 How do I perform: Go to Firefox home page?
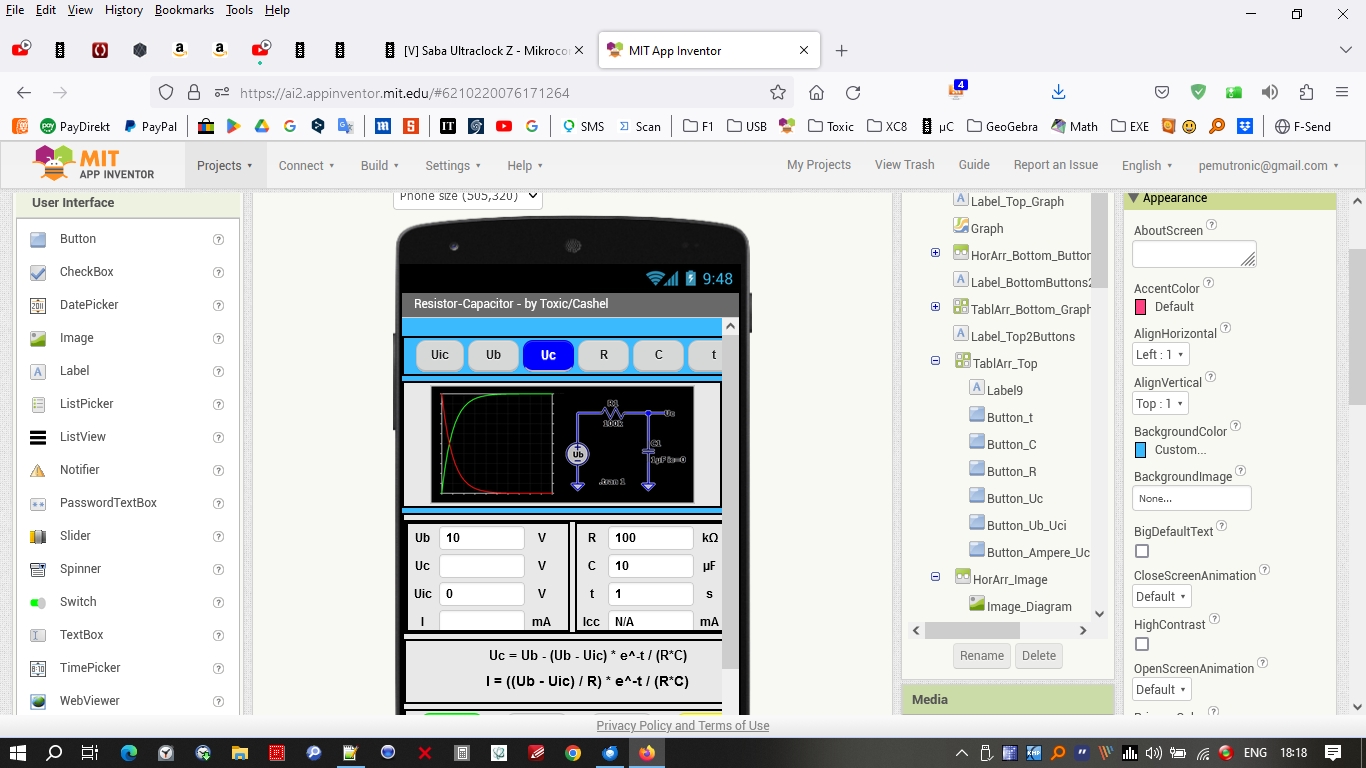pyautogui.click(x=816, y=92)
